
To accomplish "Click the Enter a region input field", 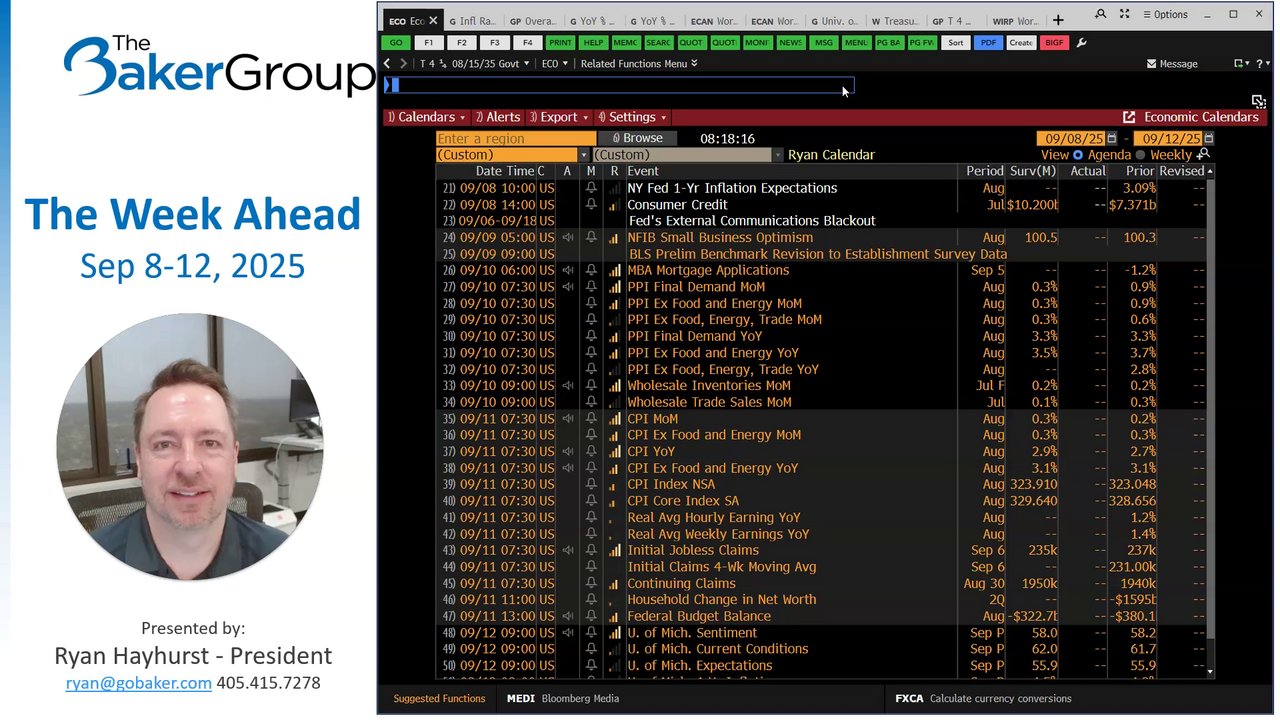I will 516,138.
